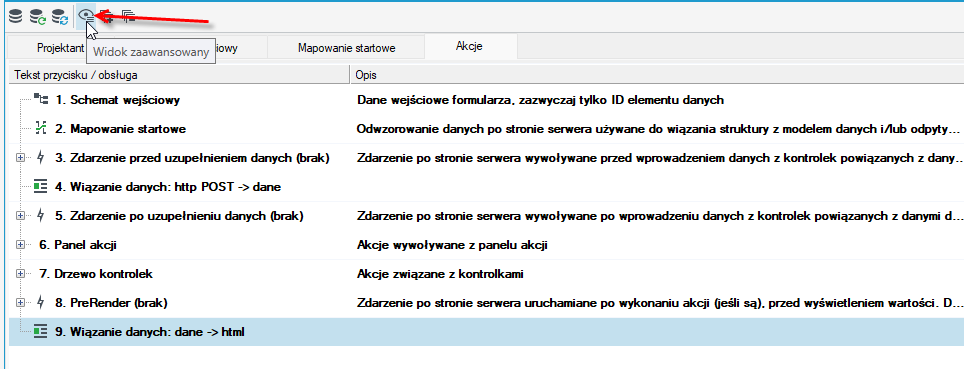Image resolution: width=964 pixels, height=369 pixels.
Task: Click the lightning icon for Zdarzenie po uzupełnieniu
Action: (41, 216)
